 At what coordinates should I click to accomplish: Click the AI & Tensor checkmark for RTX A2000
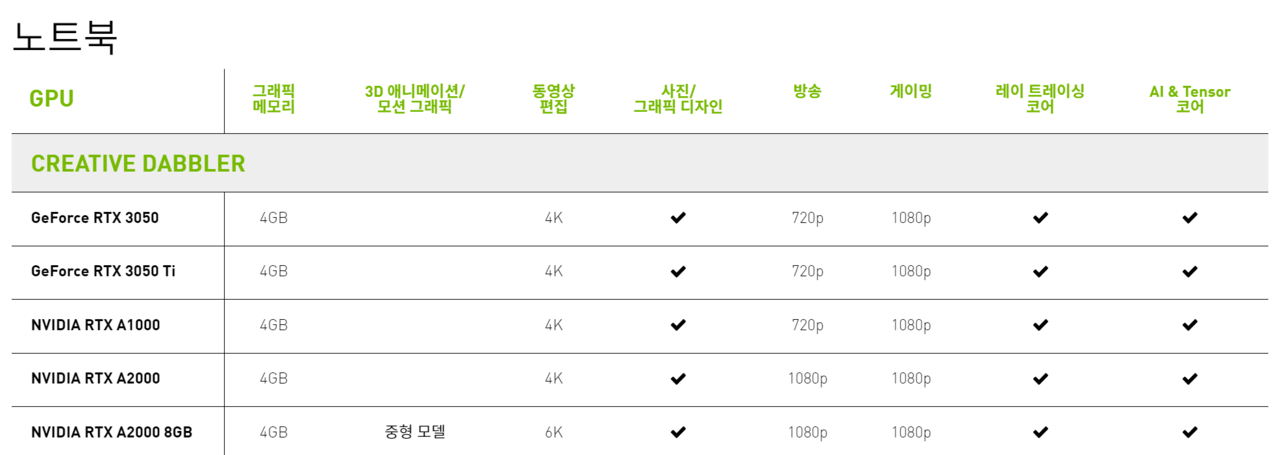(x=1190, y=379)
